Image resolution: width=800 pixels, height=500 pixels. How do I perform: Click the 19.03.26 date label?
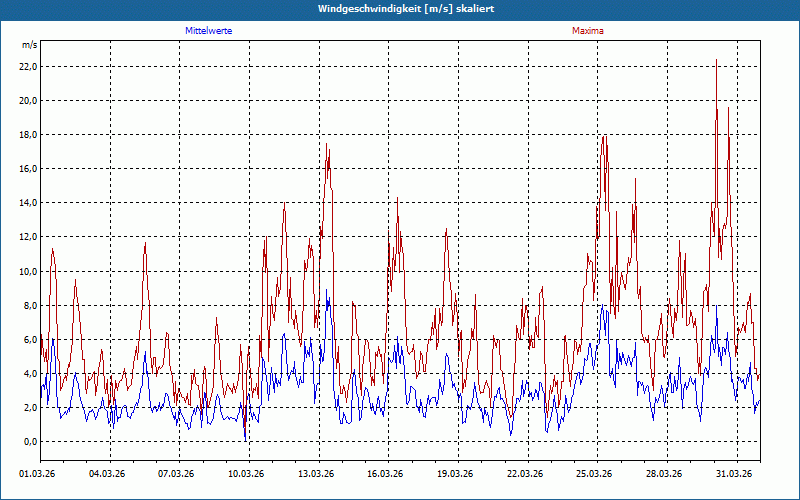(455, 474)
